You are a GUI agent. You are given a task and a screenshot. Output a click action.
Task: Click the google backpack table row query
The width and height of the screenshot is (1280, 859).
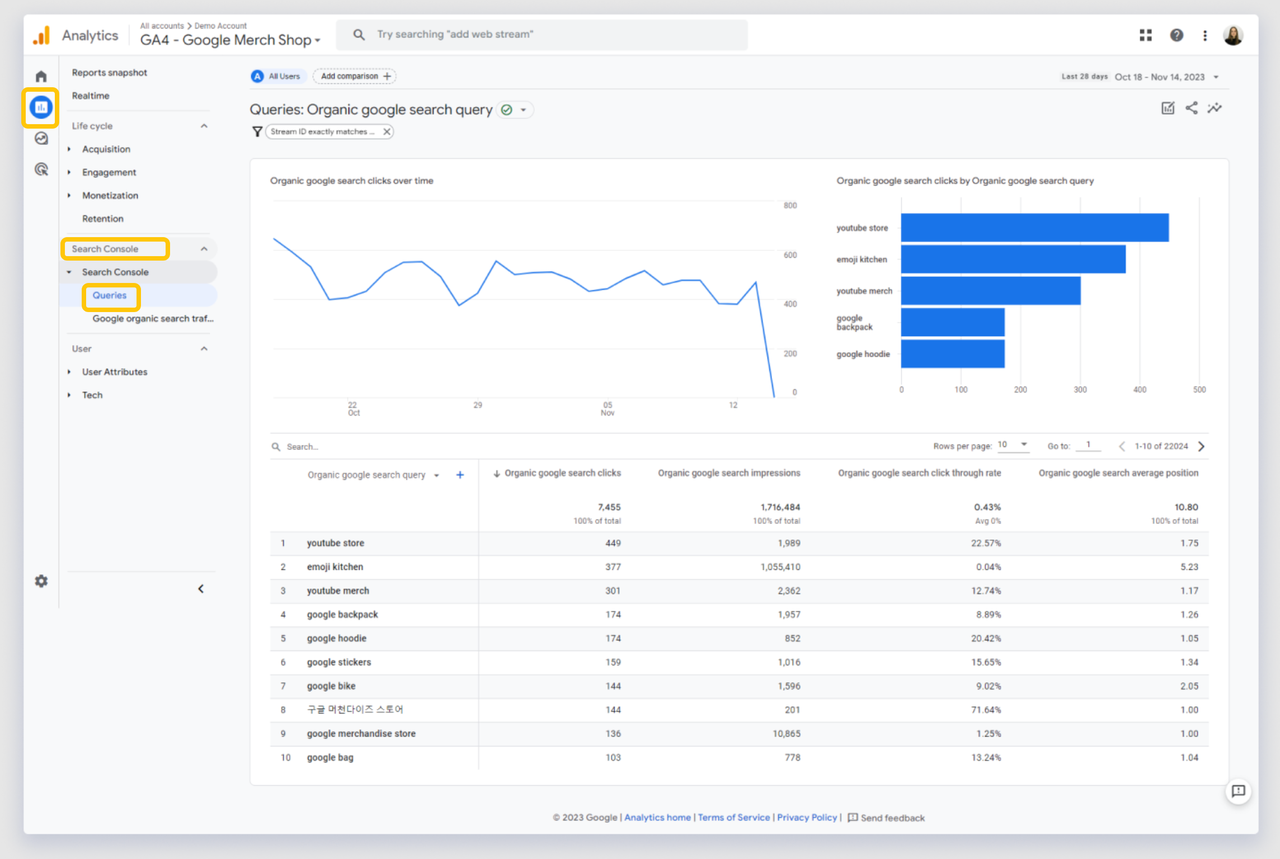pos(342,615)
